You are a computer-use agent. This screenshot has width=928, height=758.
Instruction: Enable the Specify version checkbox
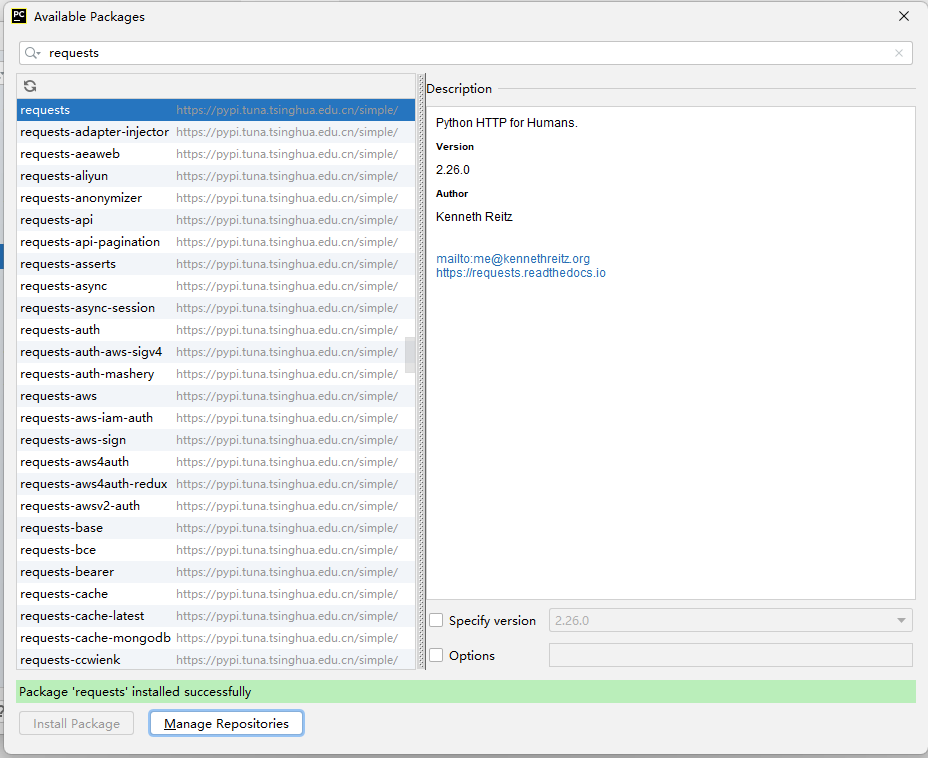(436, 620)
